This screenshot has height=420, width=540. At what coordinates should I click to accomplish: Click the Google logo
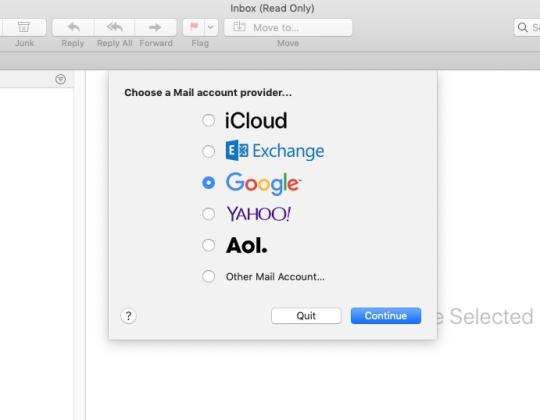[x=263, y=183]
